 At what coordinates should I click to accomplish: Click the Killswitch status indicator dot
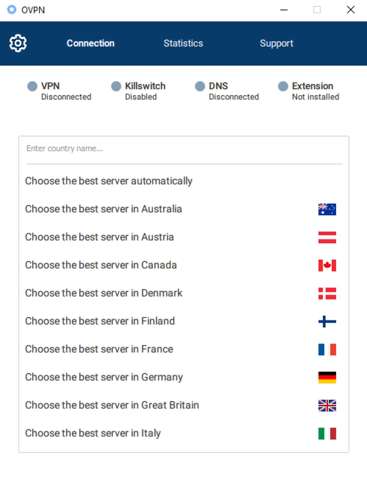(x=116, y=86)
